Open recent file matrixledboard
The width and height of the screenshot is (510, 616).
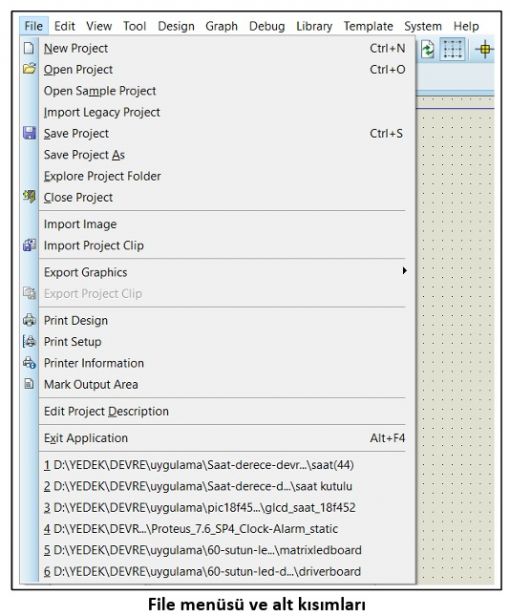click(x=203, y=550)
